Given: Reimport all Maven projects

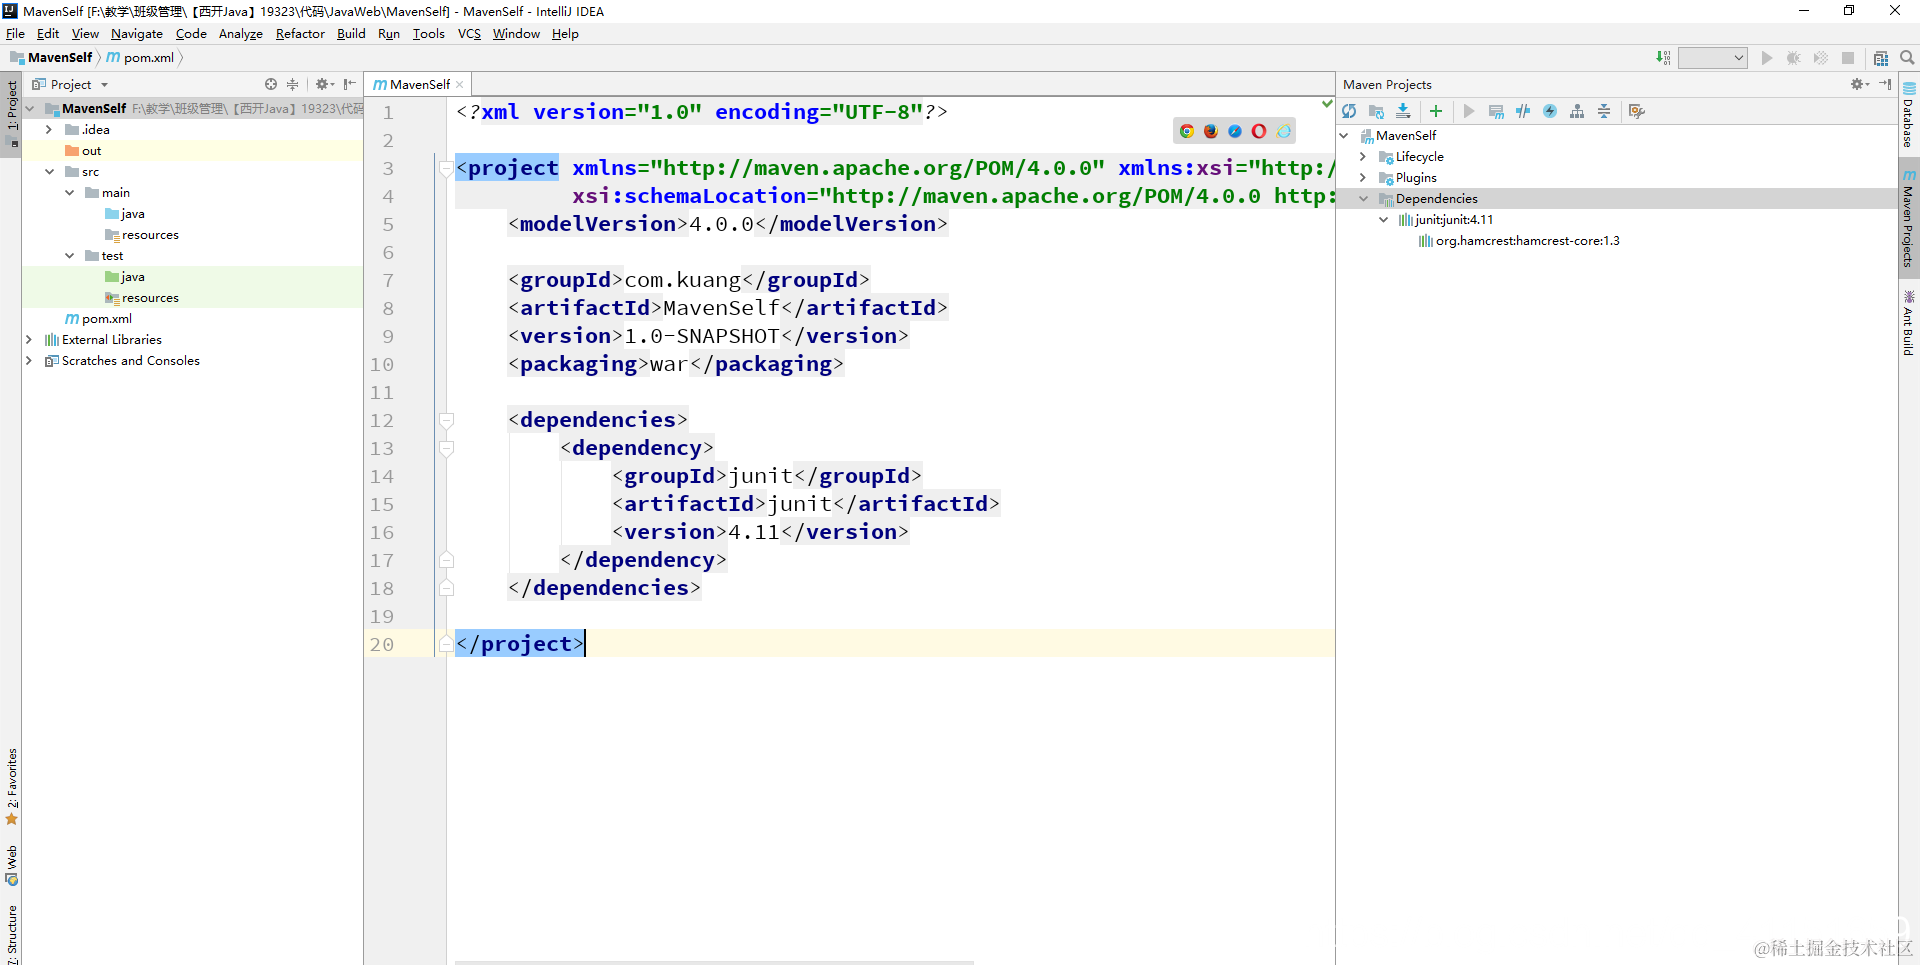Looking at the screenshot, I should pos(1349,111).
